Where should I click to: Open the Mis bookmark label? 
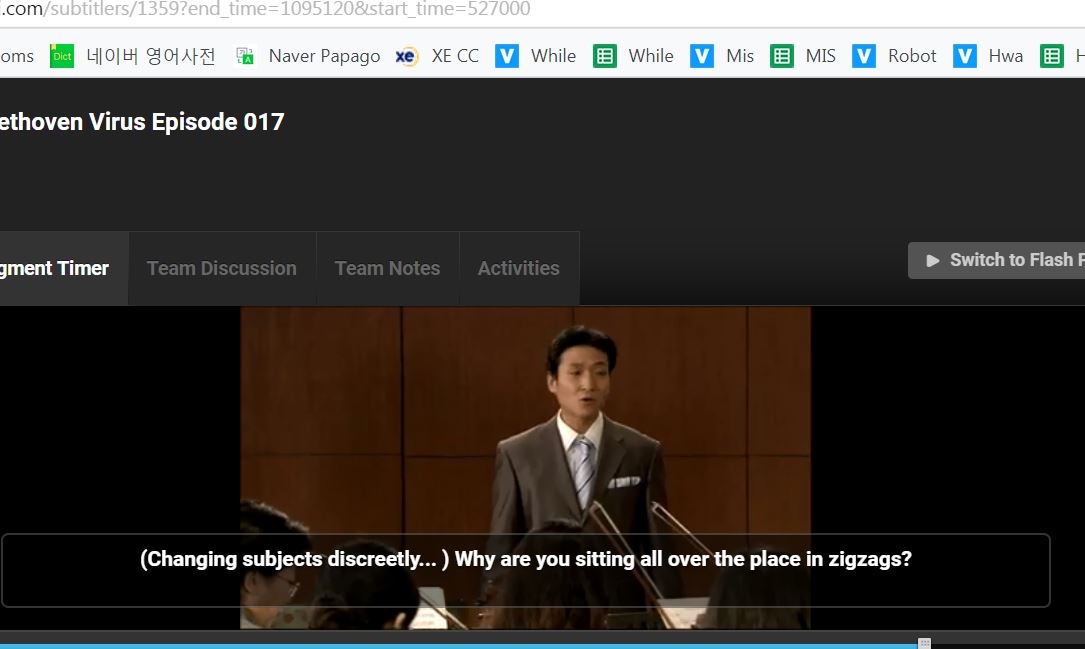pos(740,56)
